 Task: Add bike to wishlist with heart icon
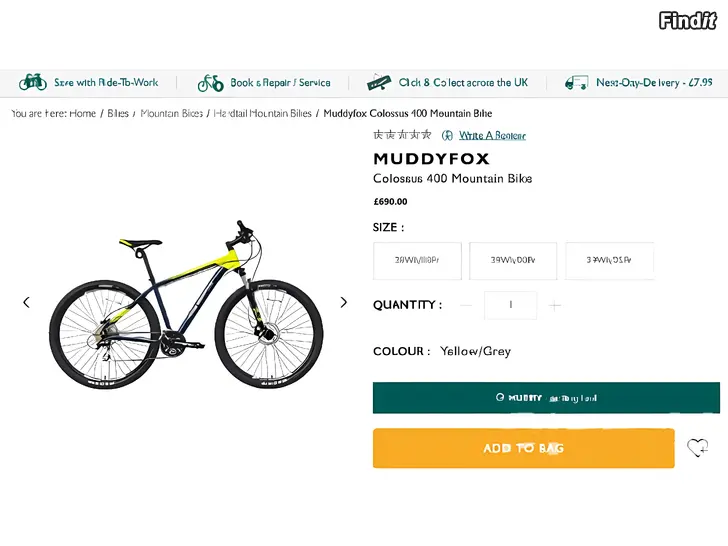(x=697, y=447)
